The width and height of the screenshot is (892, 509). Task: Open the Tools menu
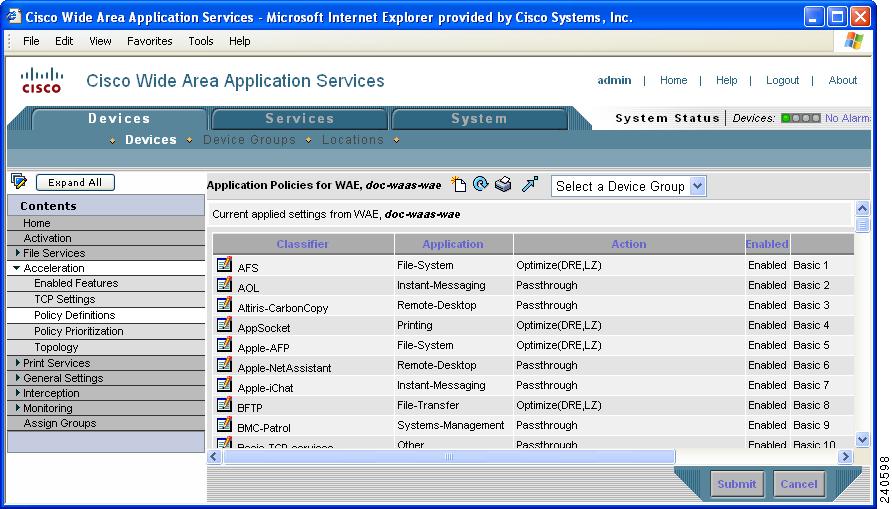[x=201, y=41]
